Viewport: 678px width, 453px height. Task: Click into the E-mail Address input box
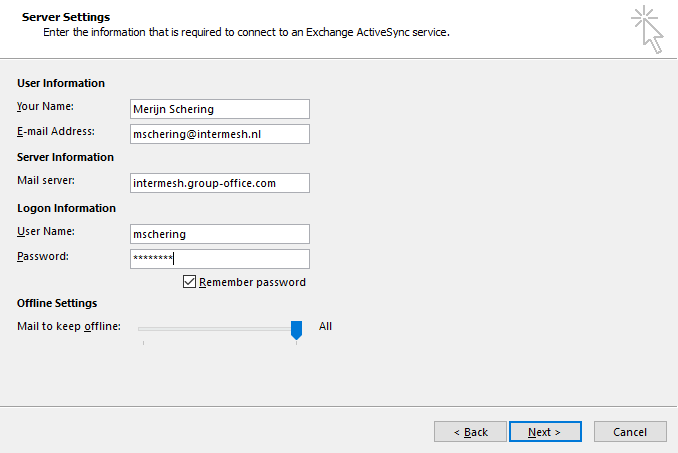coord(220,134)
